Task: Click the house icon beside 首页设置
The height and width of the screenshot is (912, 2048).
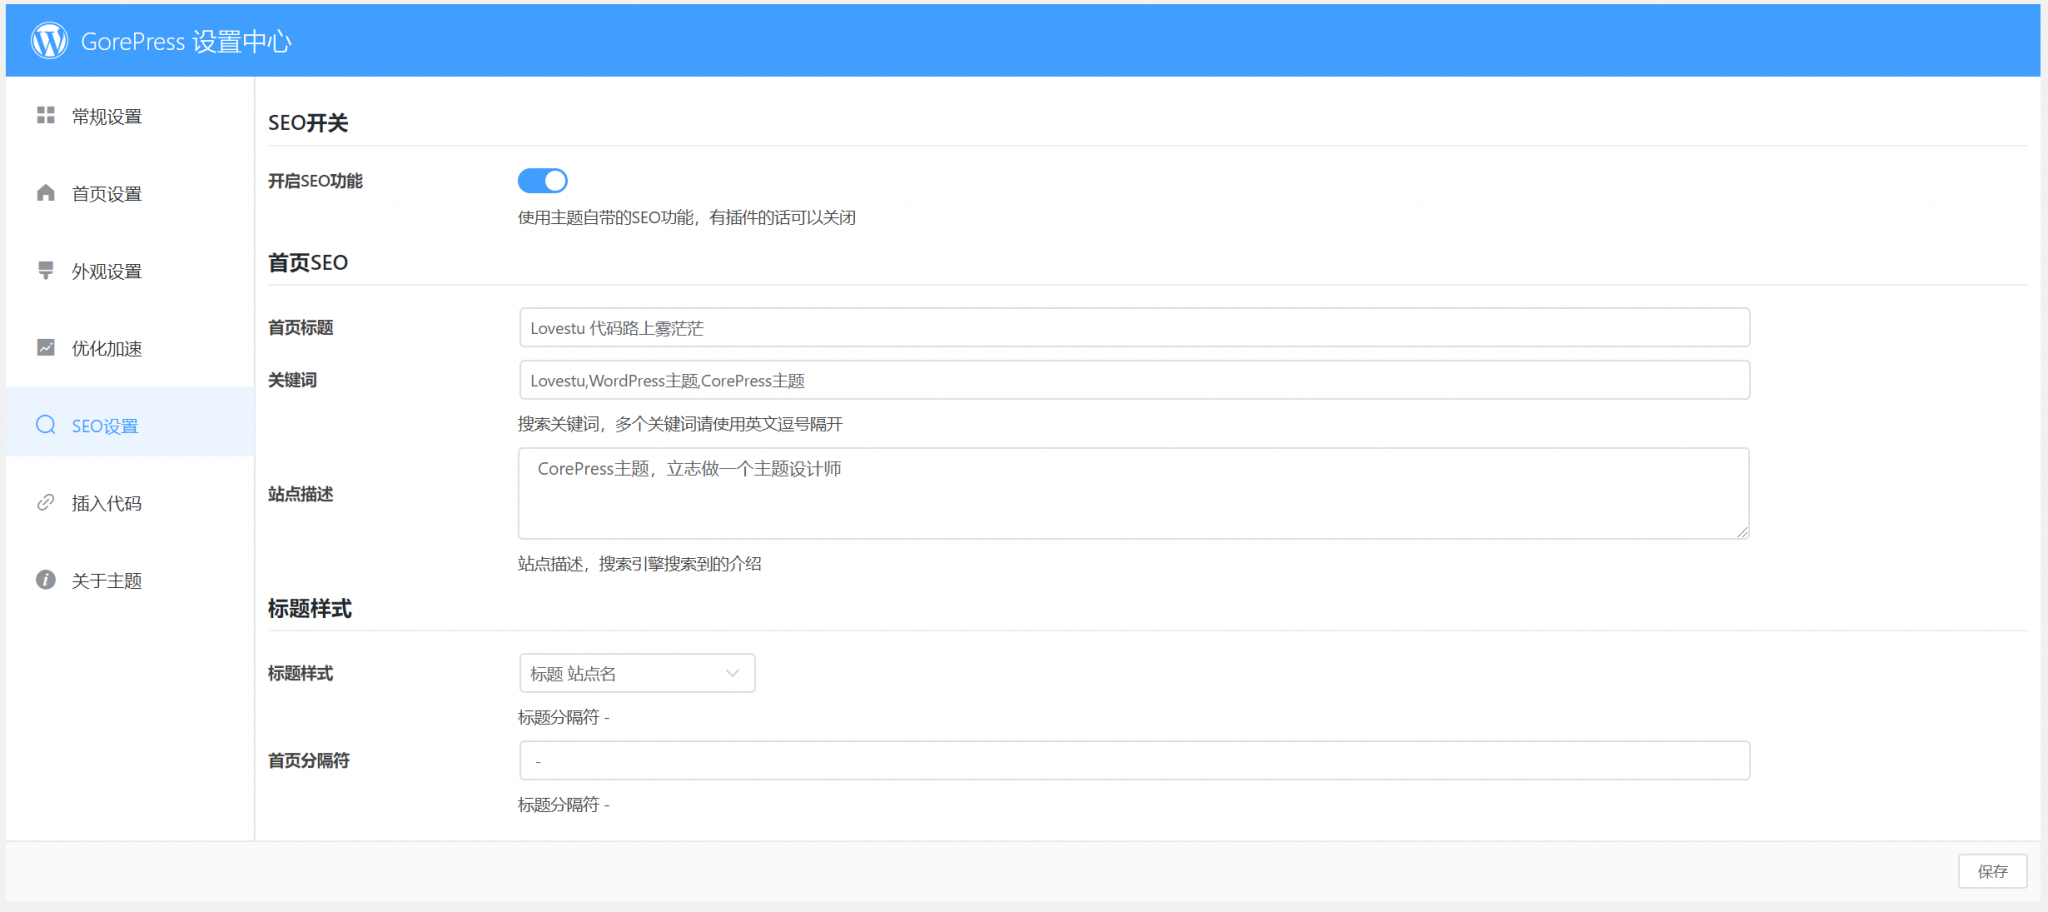Action: tap(46, 192)
